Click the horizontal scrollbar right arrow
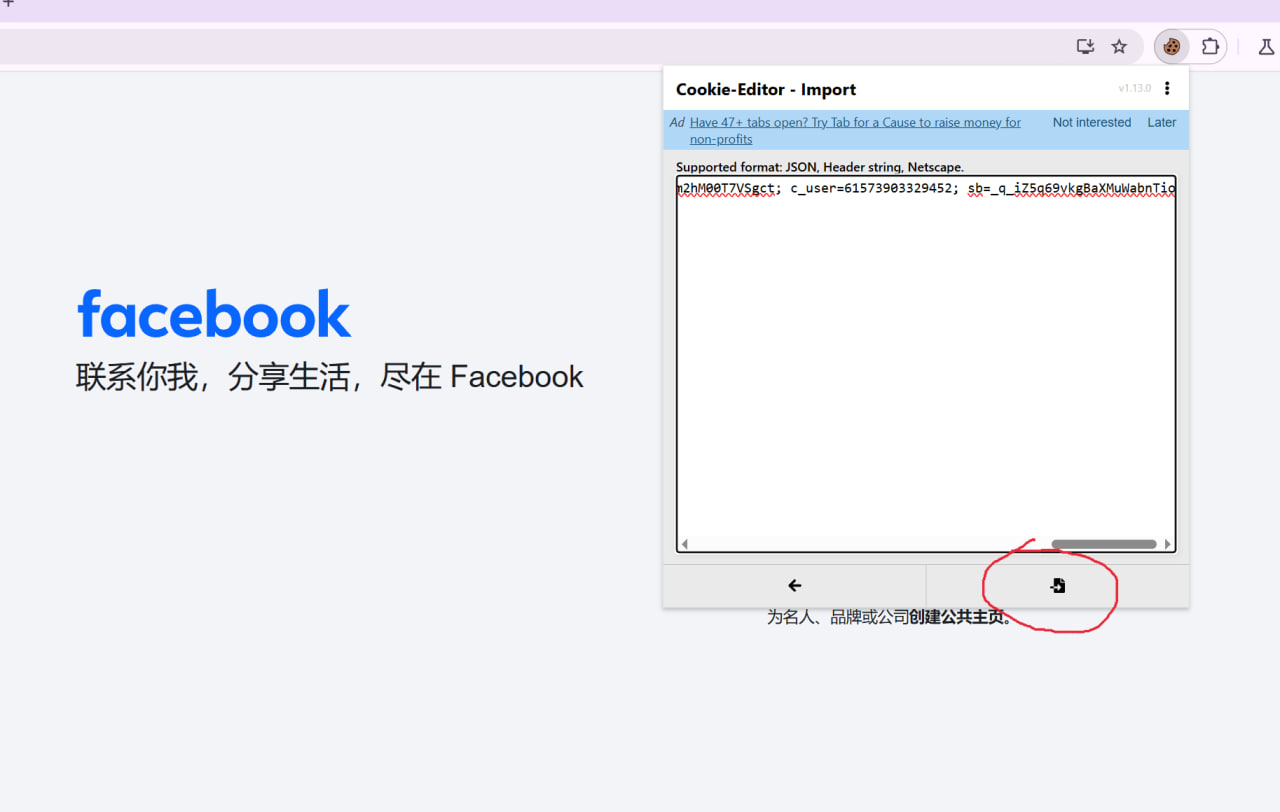 [1167, 545]
